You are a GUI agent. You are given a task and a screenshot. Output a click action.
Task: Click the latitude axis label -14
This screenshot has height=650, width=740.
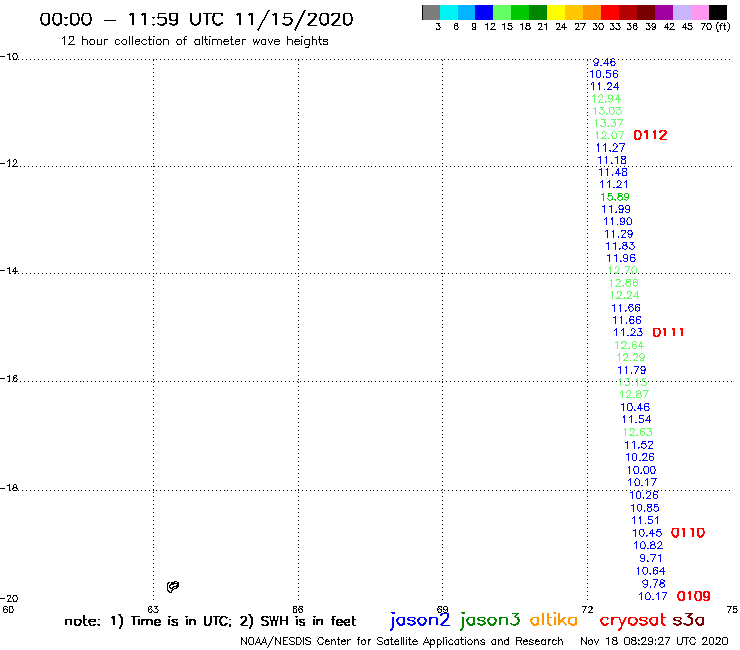(9, 270)
